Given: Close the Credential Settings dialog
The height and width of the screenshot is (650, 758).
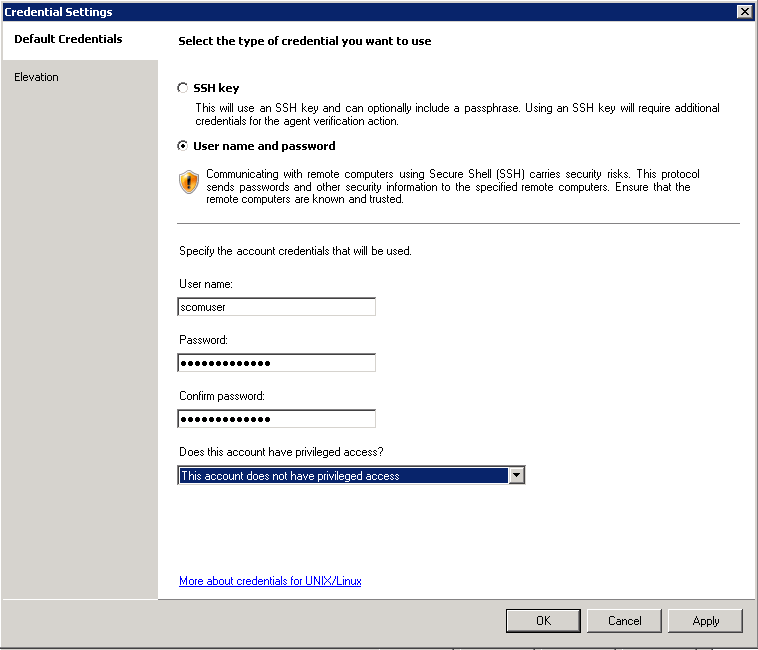Looking at the screenshot, I should click(x=743, y=11).
